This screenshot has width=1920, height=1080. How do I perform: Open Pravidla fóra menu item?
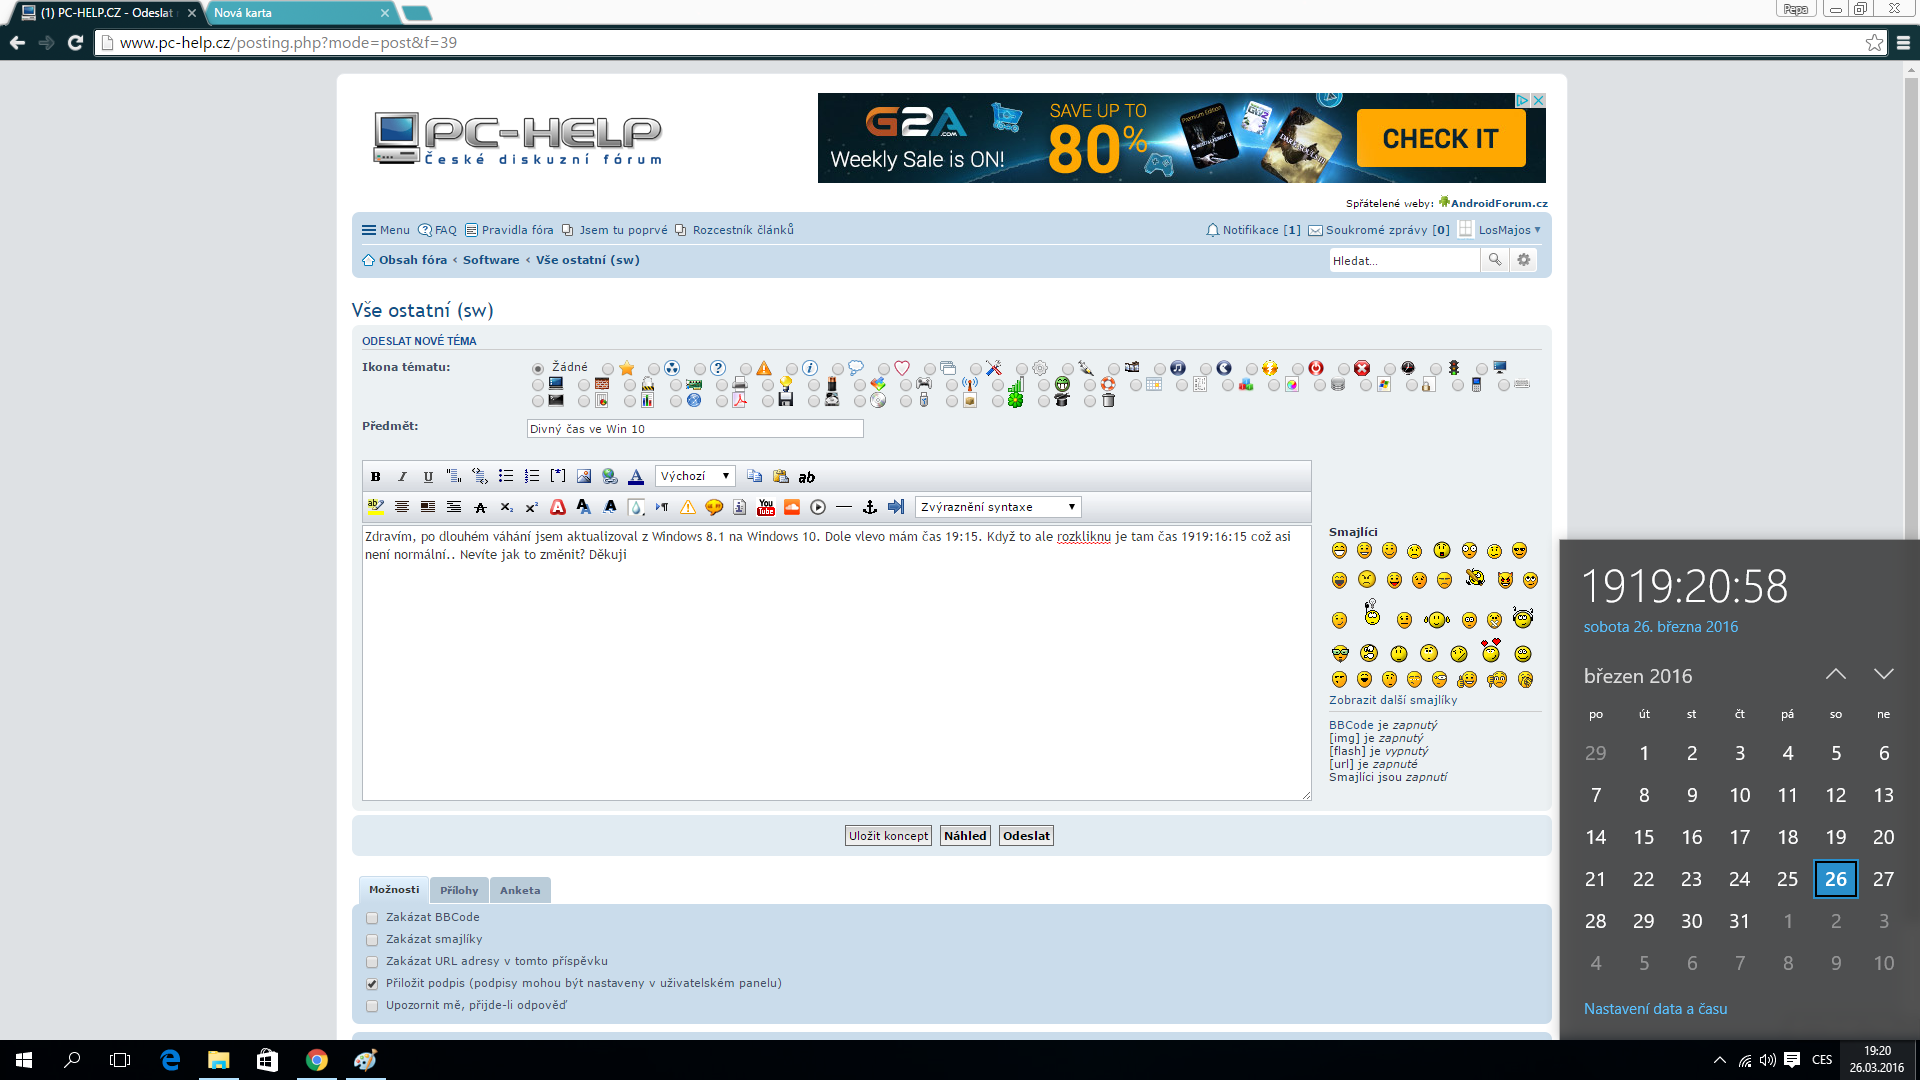pyautogui.click(x=509, y=230)
